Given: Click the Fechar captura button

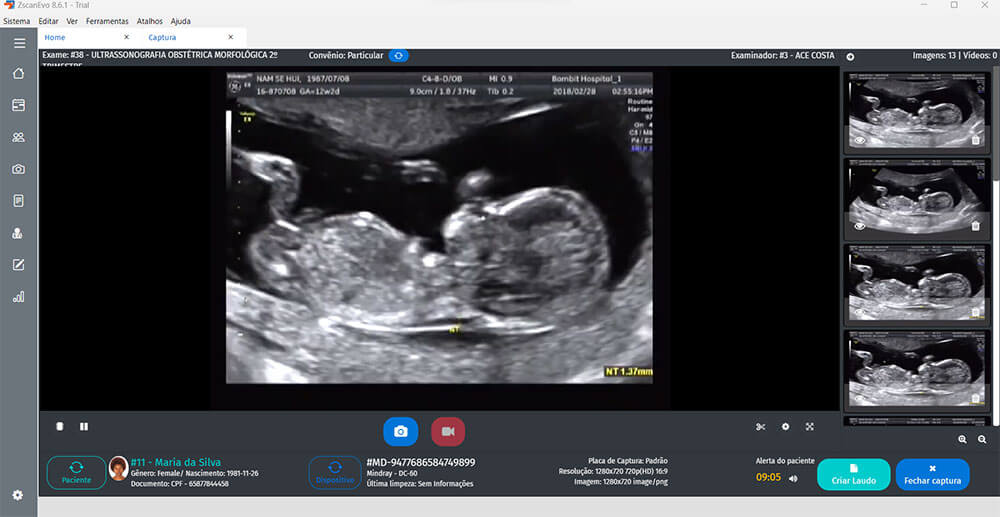Looking at the screenshot, I should (932, 474).
